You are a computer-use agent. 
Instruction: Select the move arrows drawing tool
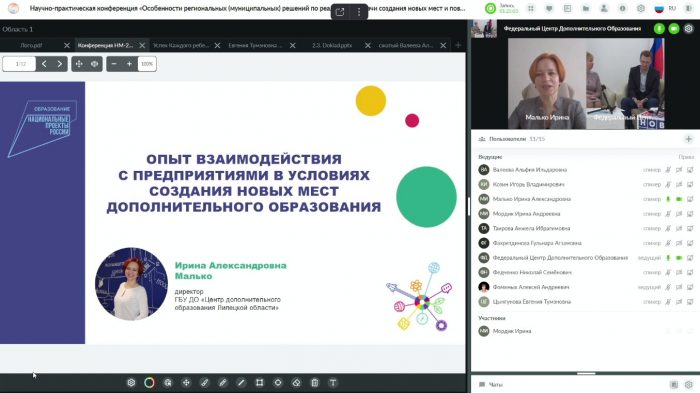pos(186,383)
